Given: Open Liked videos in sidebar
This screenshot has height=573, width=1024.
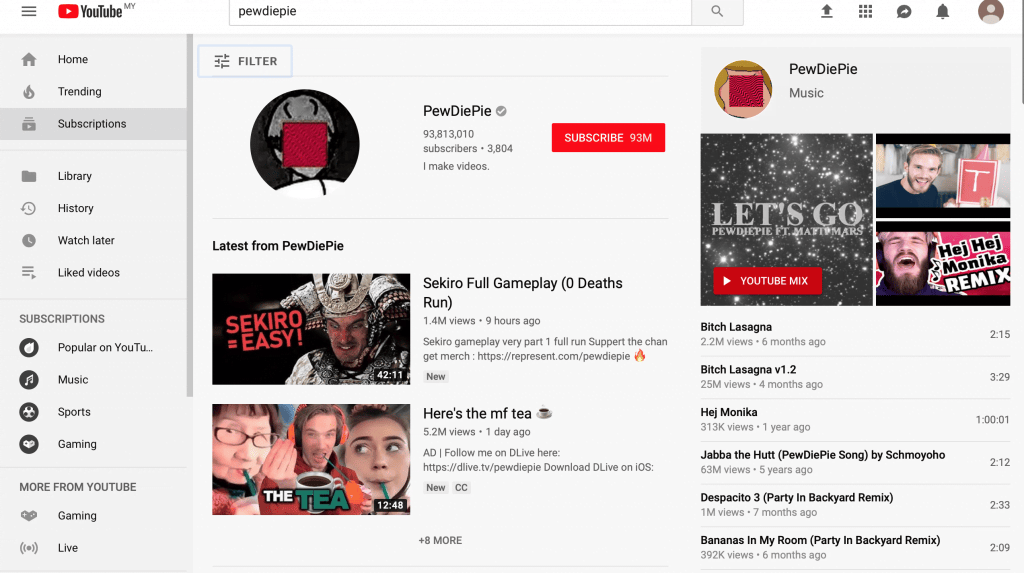Looking at the screenshot, I should pyautogui.click(x=93, y=272).
